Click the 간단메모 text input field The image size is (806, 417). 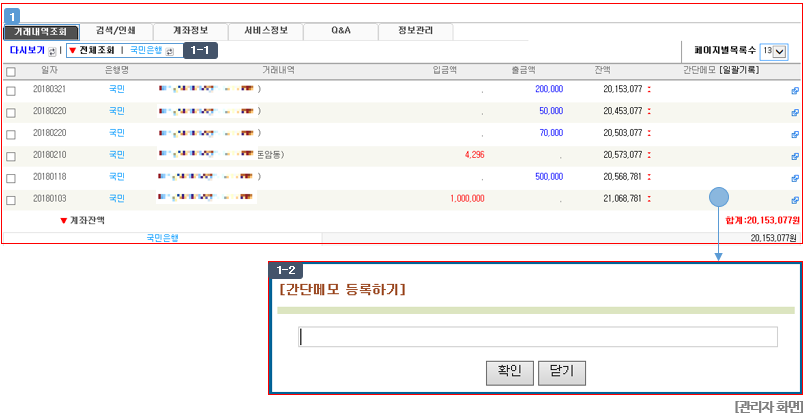(x=538, y=337)
